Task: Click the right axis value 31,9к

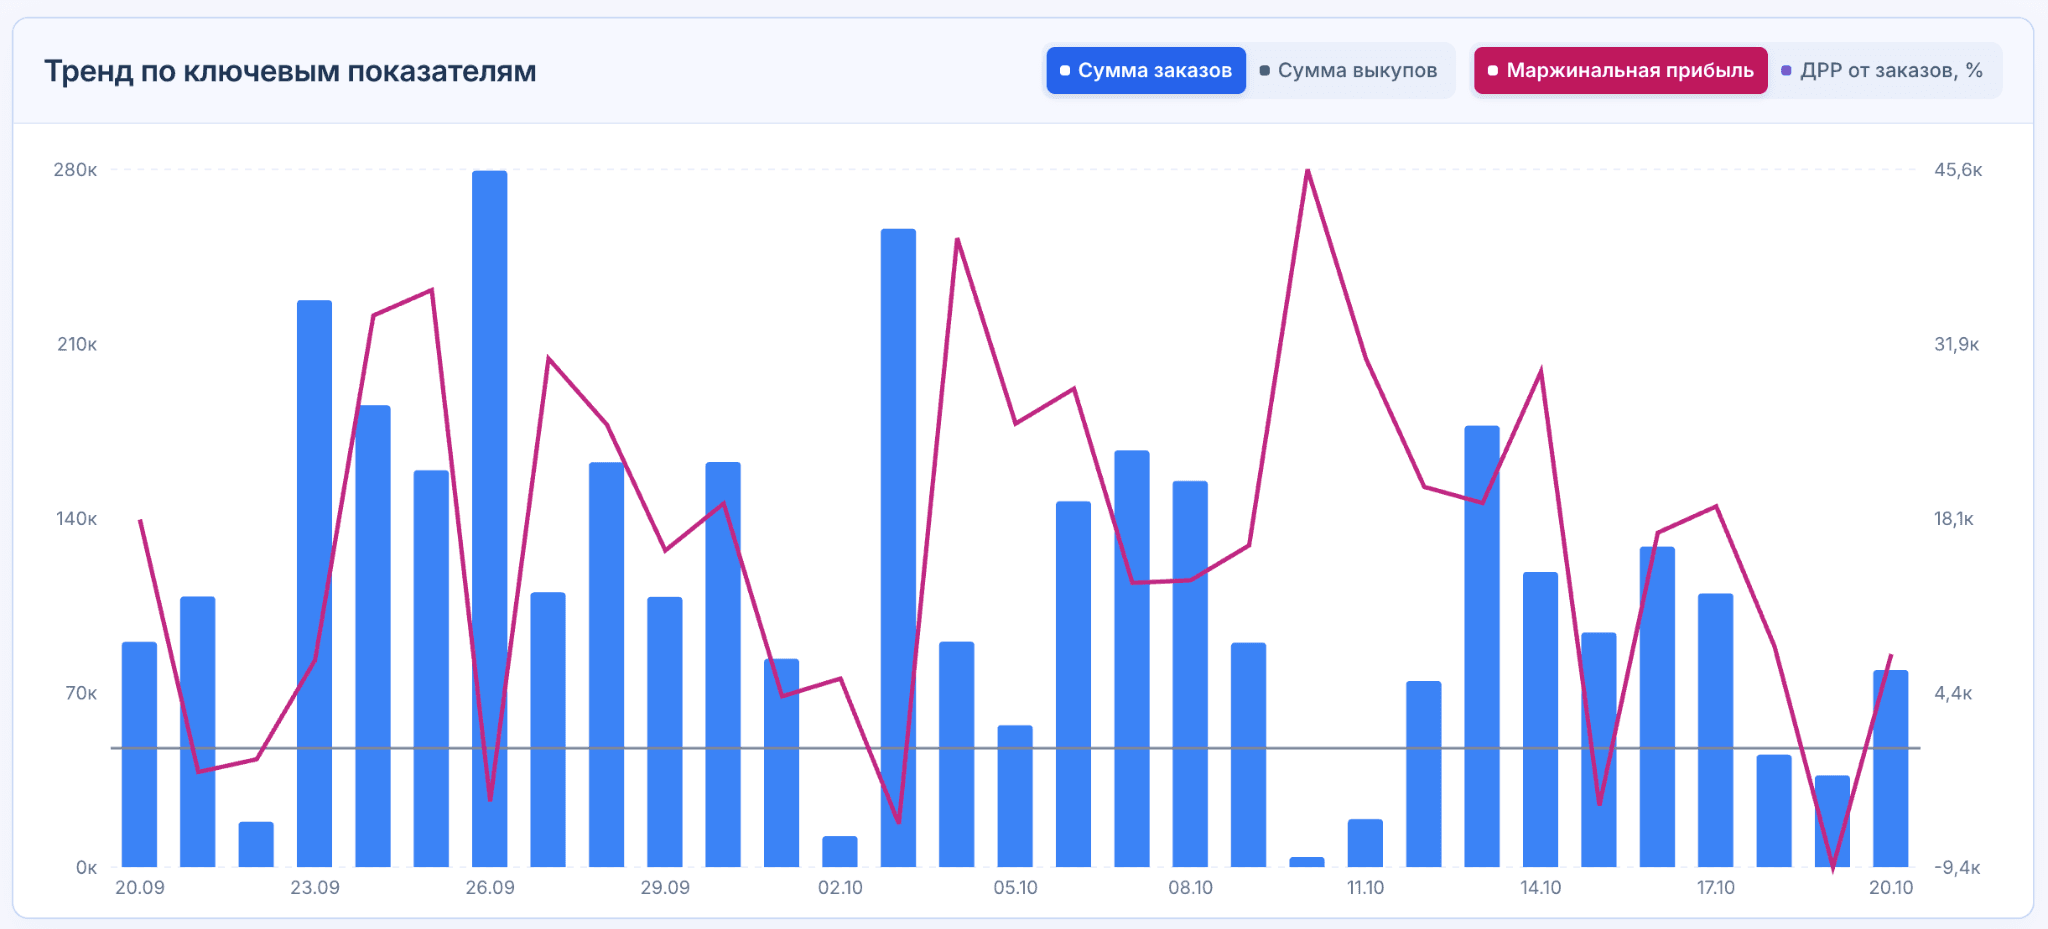Action: click(1957, 345)
